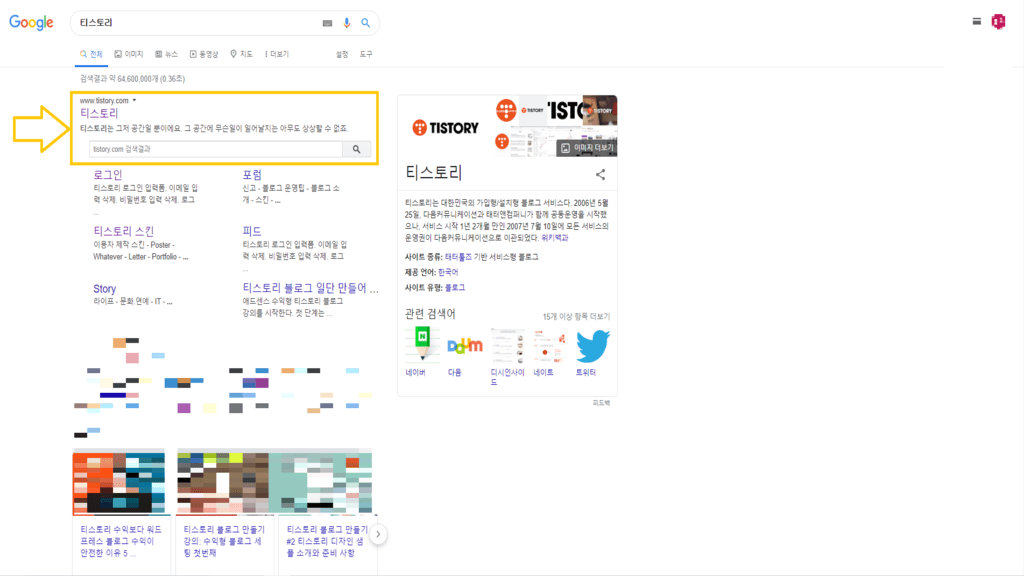Switch to the 동영상 tab
The width and height of the screenshot is (1024, 576).
(x=204, y=54)
